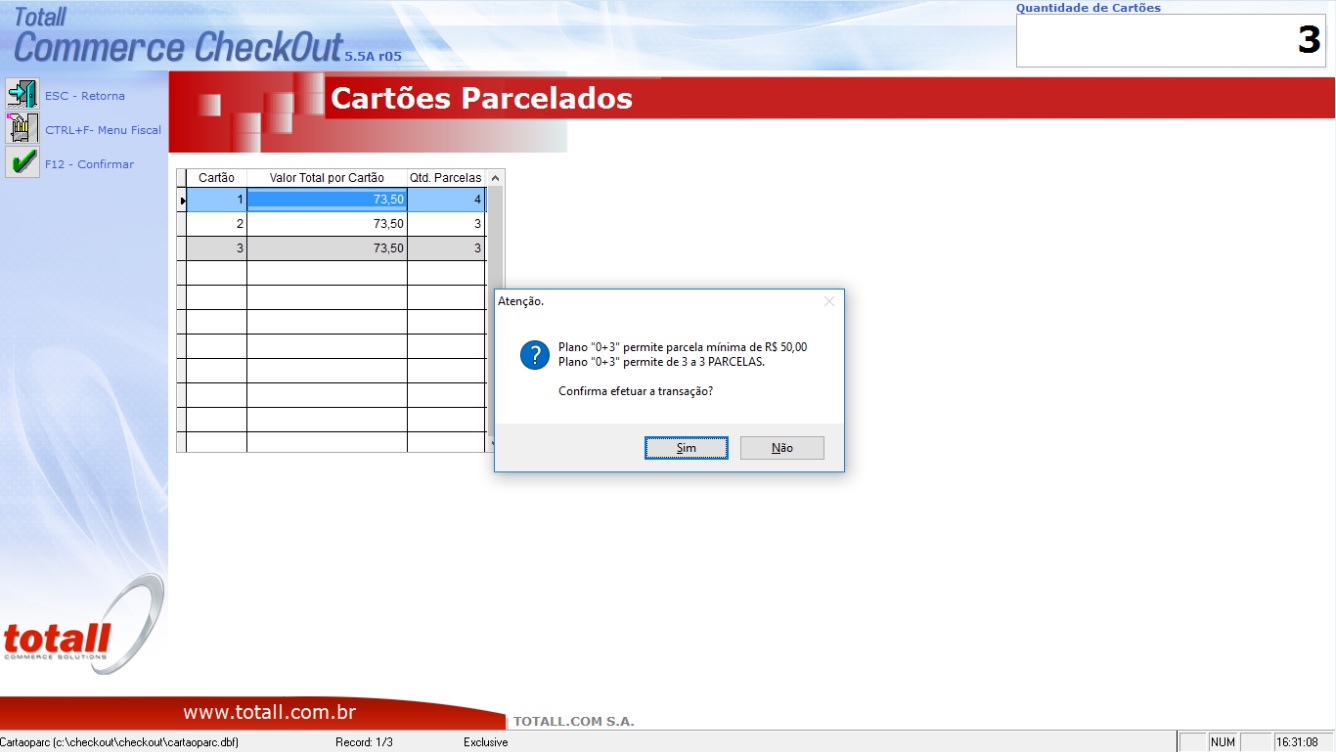The height and width of the screenshot is (752, 1336).
Task: Click the Cartão column header
Action: click(x=216, y=178)
